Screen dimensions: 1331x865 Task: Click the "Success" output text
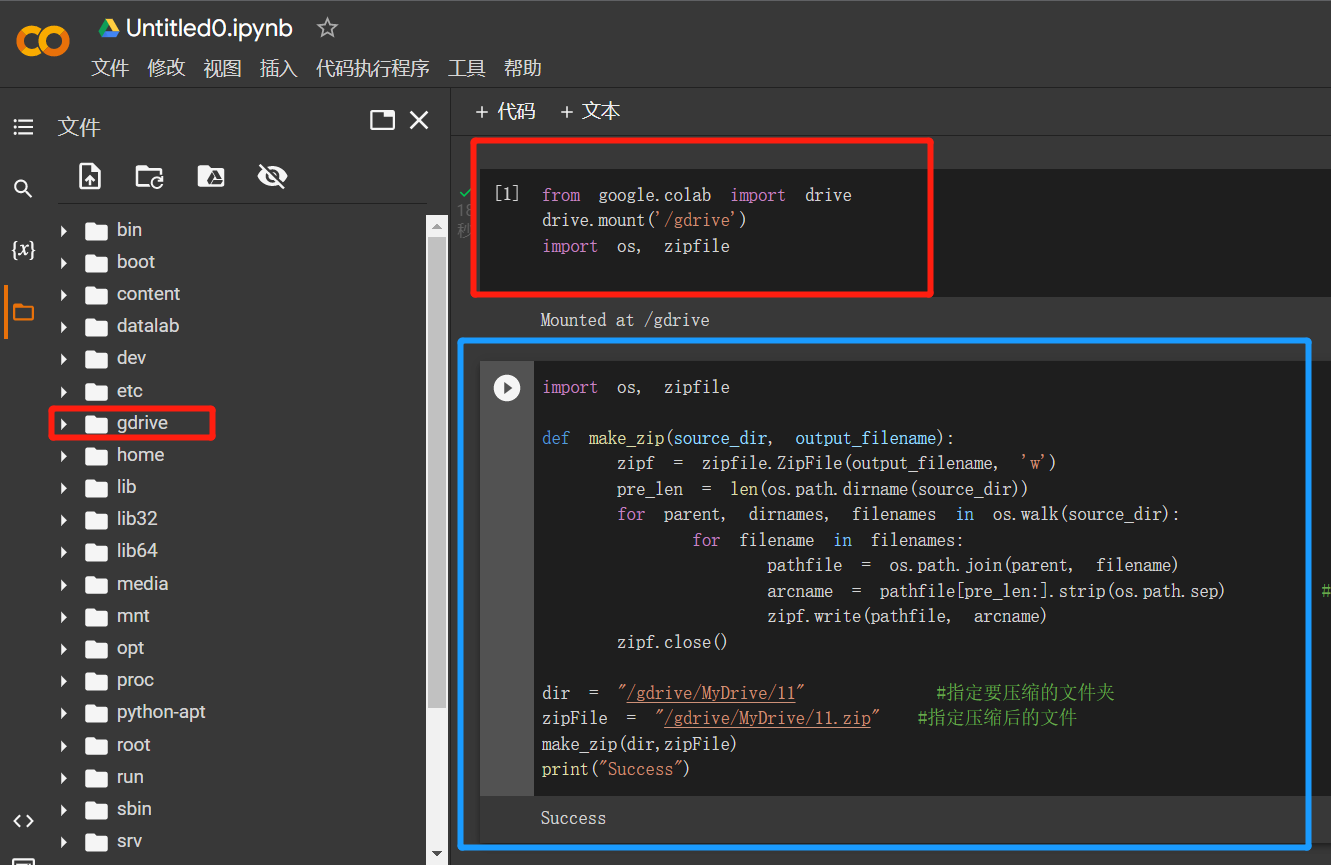[x=573, y=818]
